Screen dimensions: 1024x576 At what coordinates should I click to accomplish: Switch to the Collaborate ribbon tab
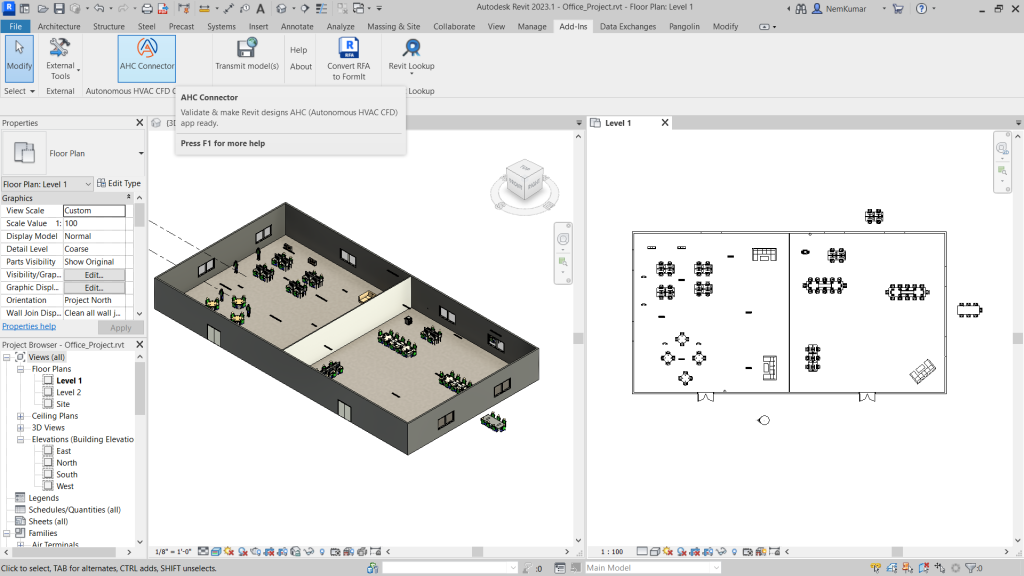coord(454,26)
